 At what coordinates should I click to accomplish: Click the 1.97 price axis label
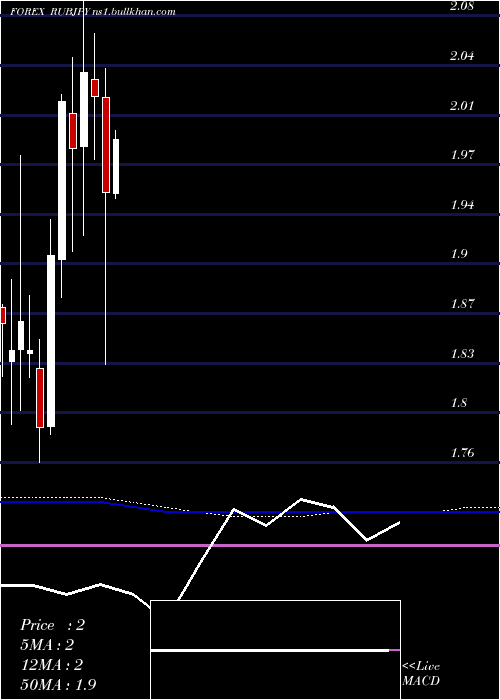462,155
